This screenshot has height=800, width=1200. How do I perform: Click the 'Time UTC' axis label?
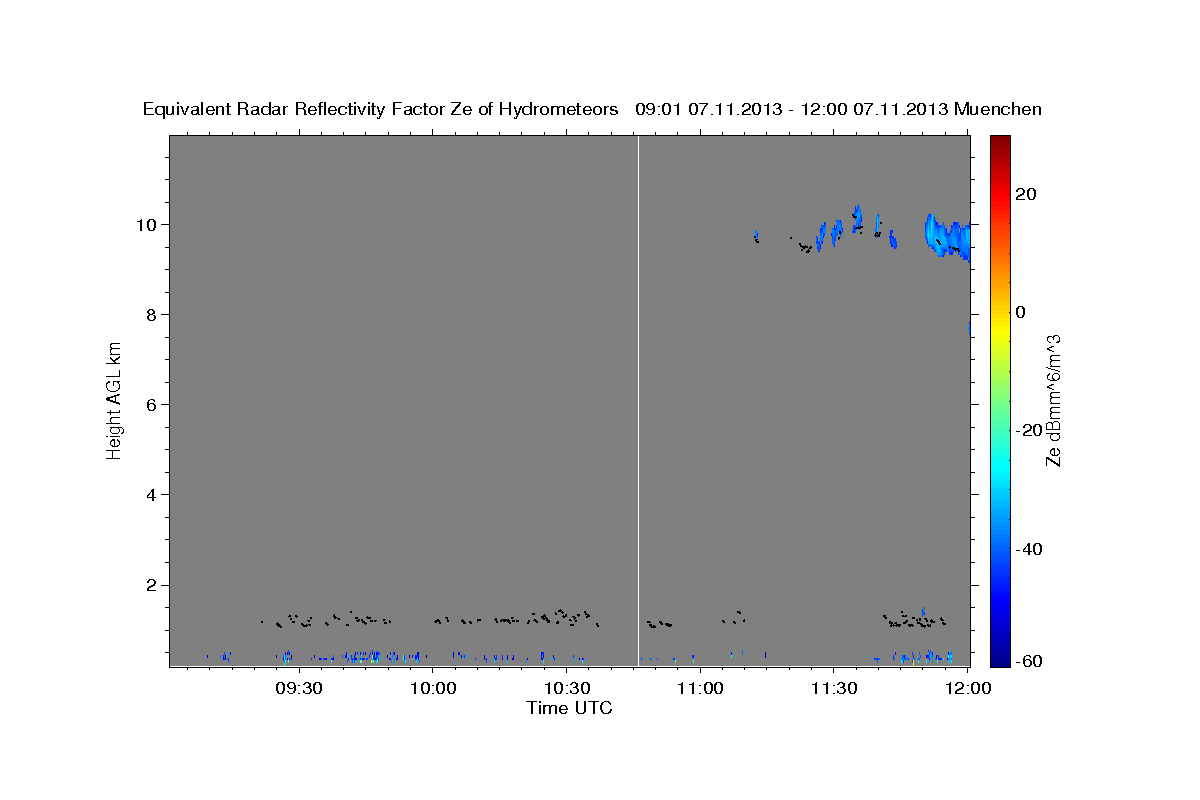coord(570,708)
